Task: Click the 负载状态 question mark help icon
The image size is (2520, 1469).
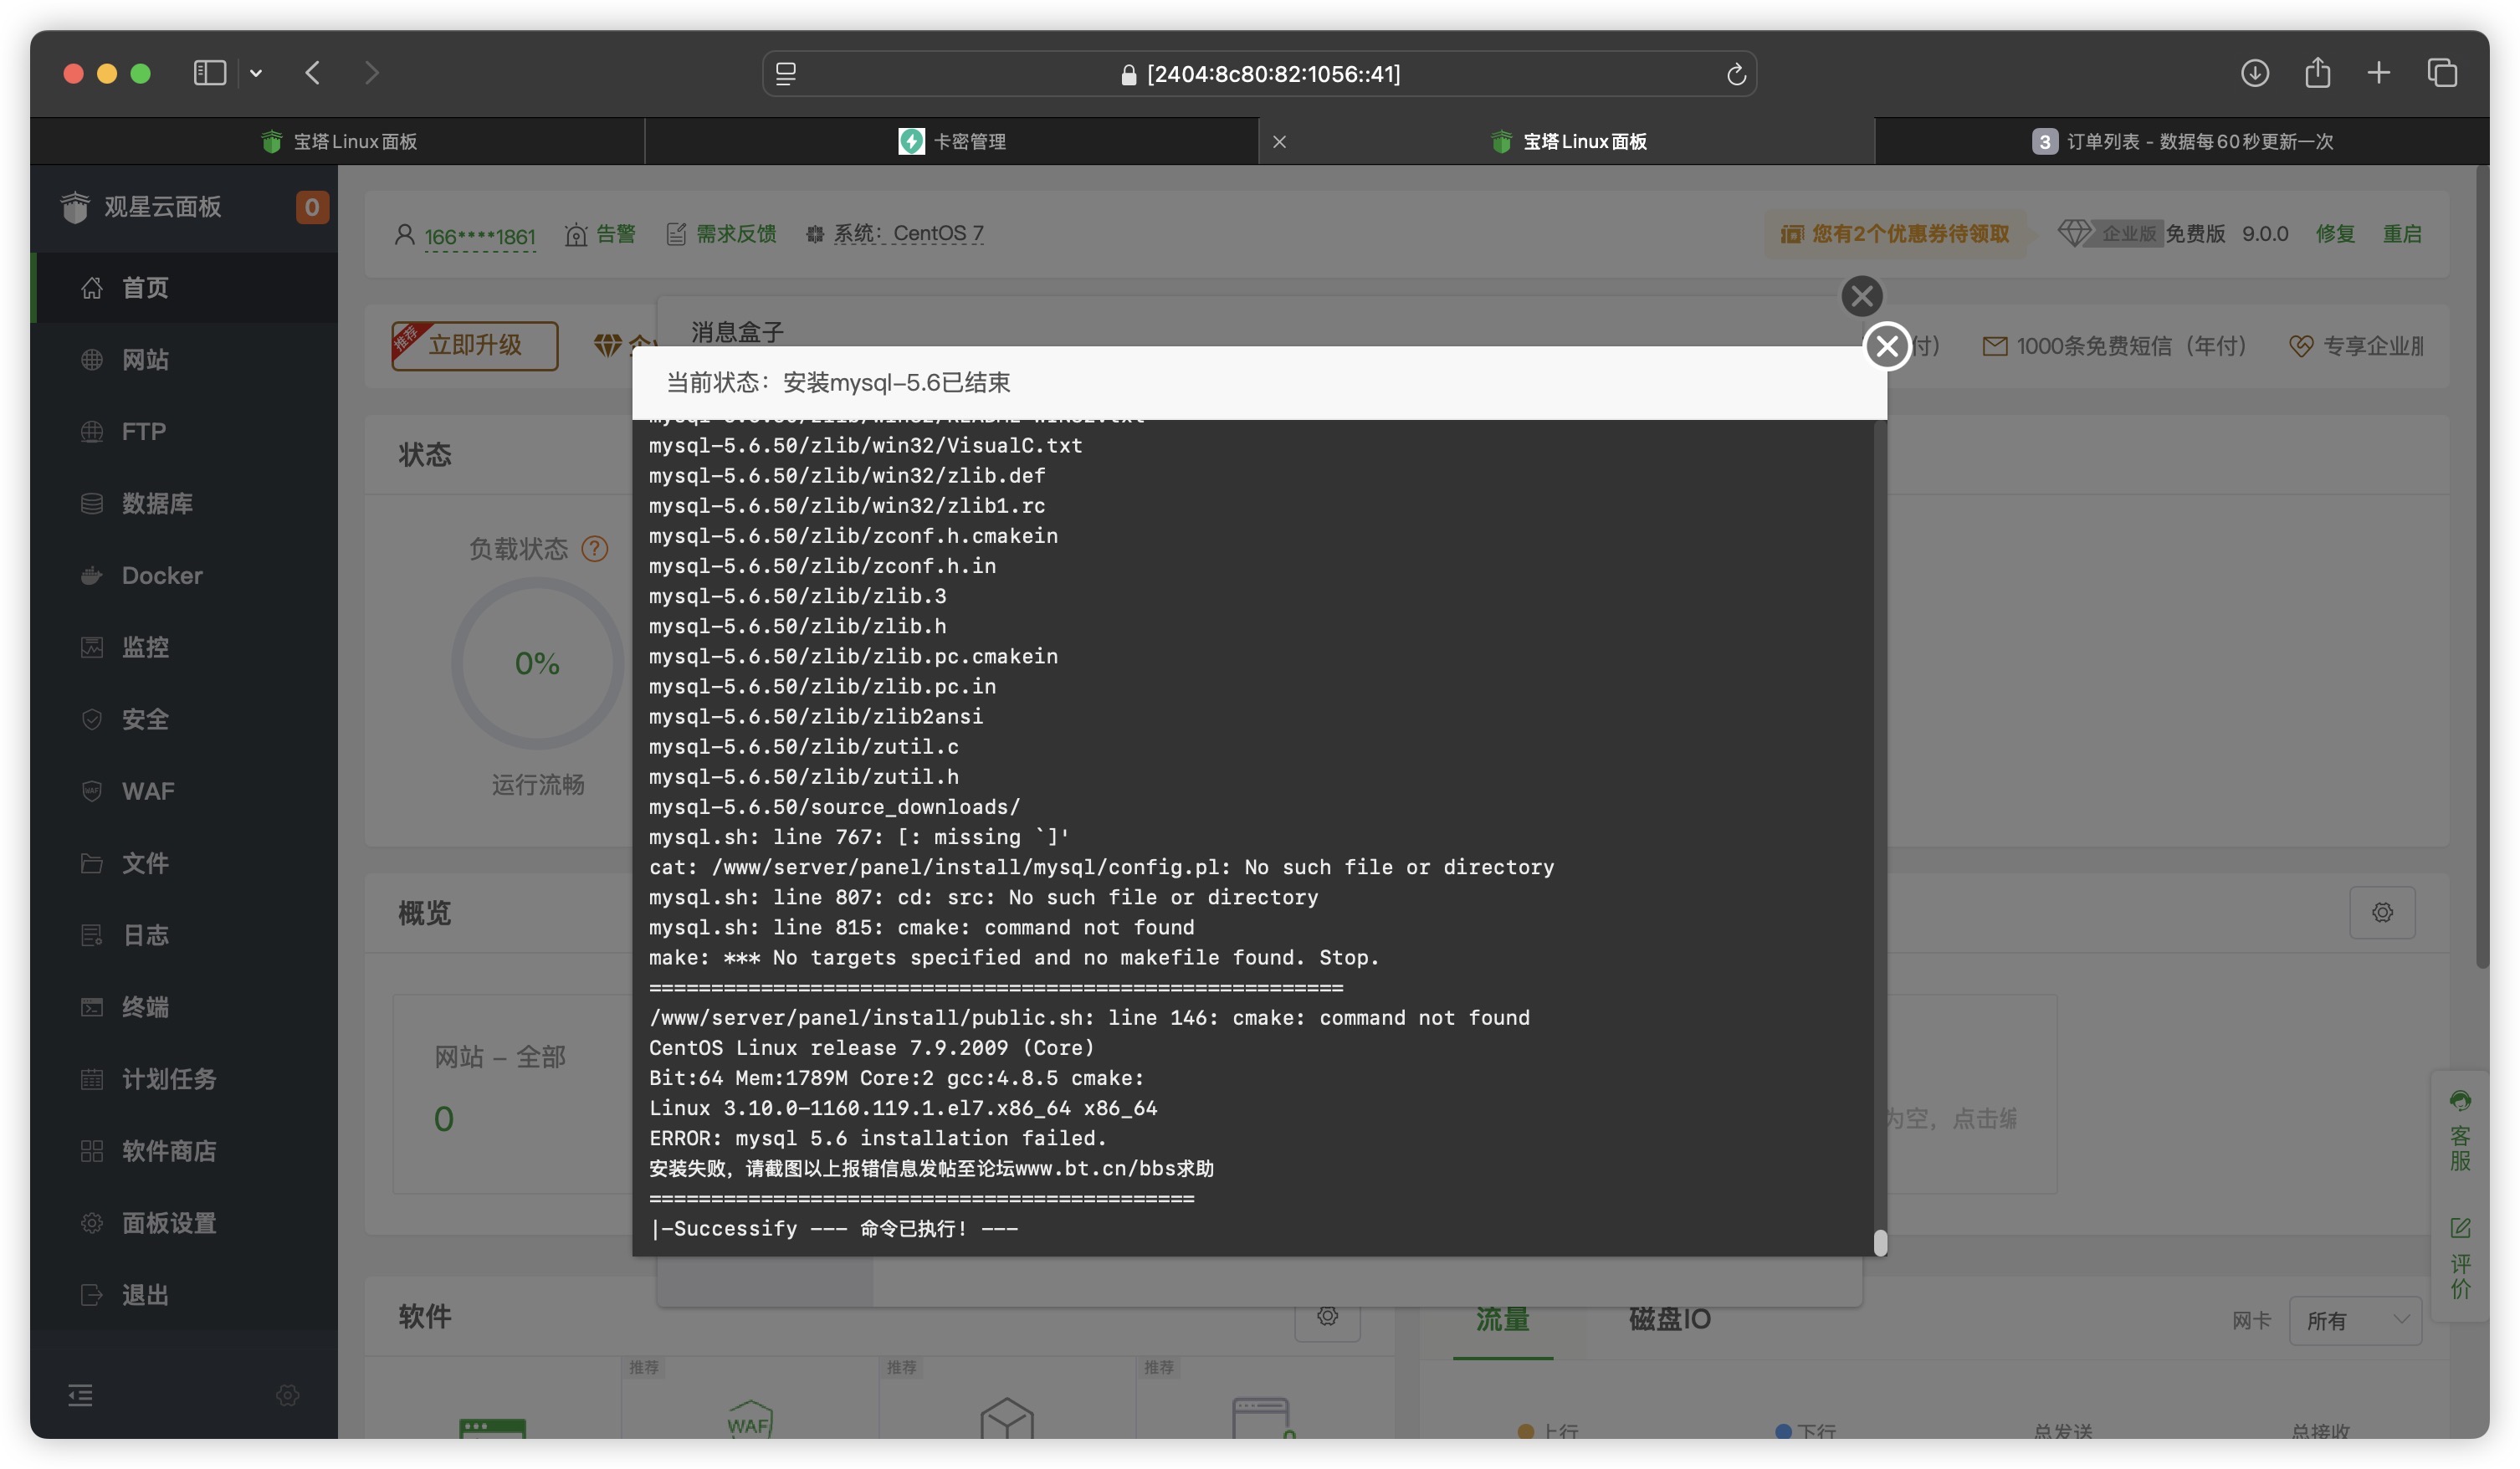Action: 594,548
